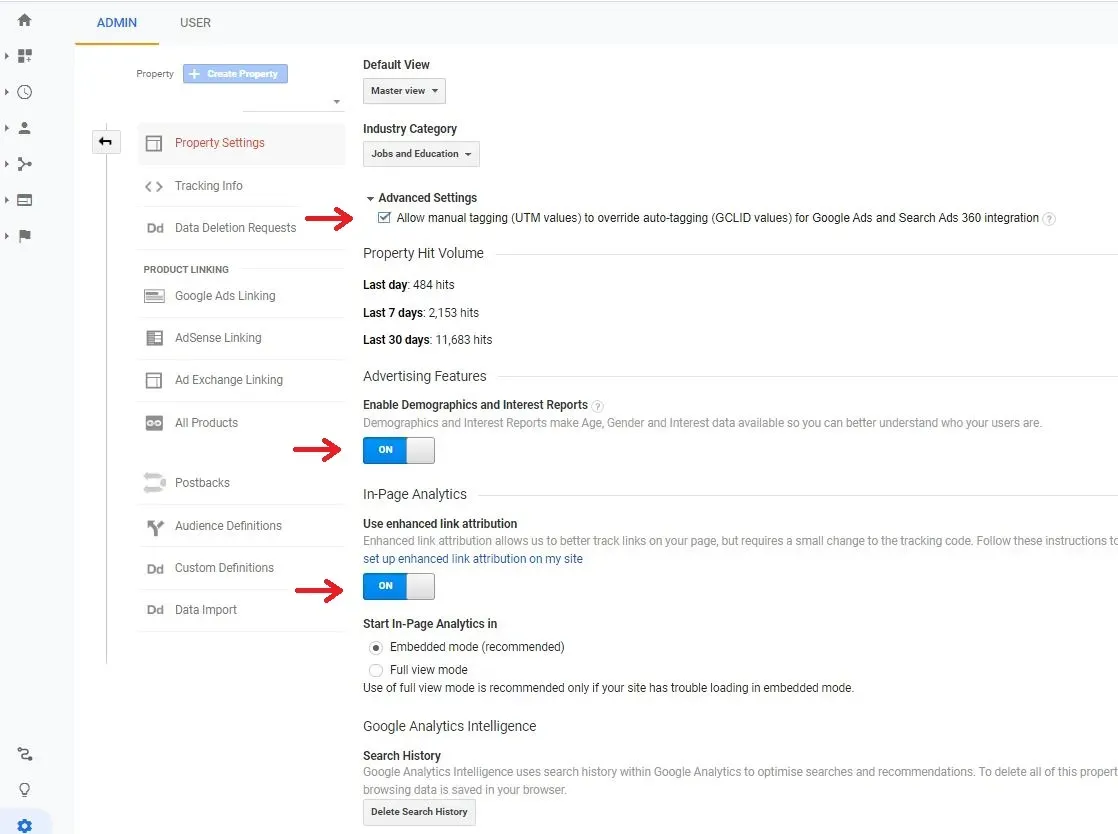
Task: Open the Audience person icon
Action: click(x=24, y=128)
